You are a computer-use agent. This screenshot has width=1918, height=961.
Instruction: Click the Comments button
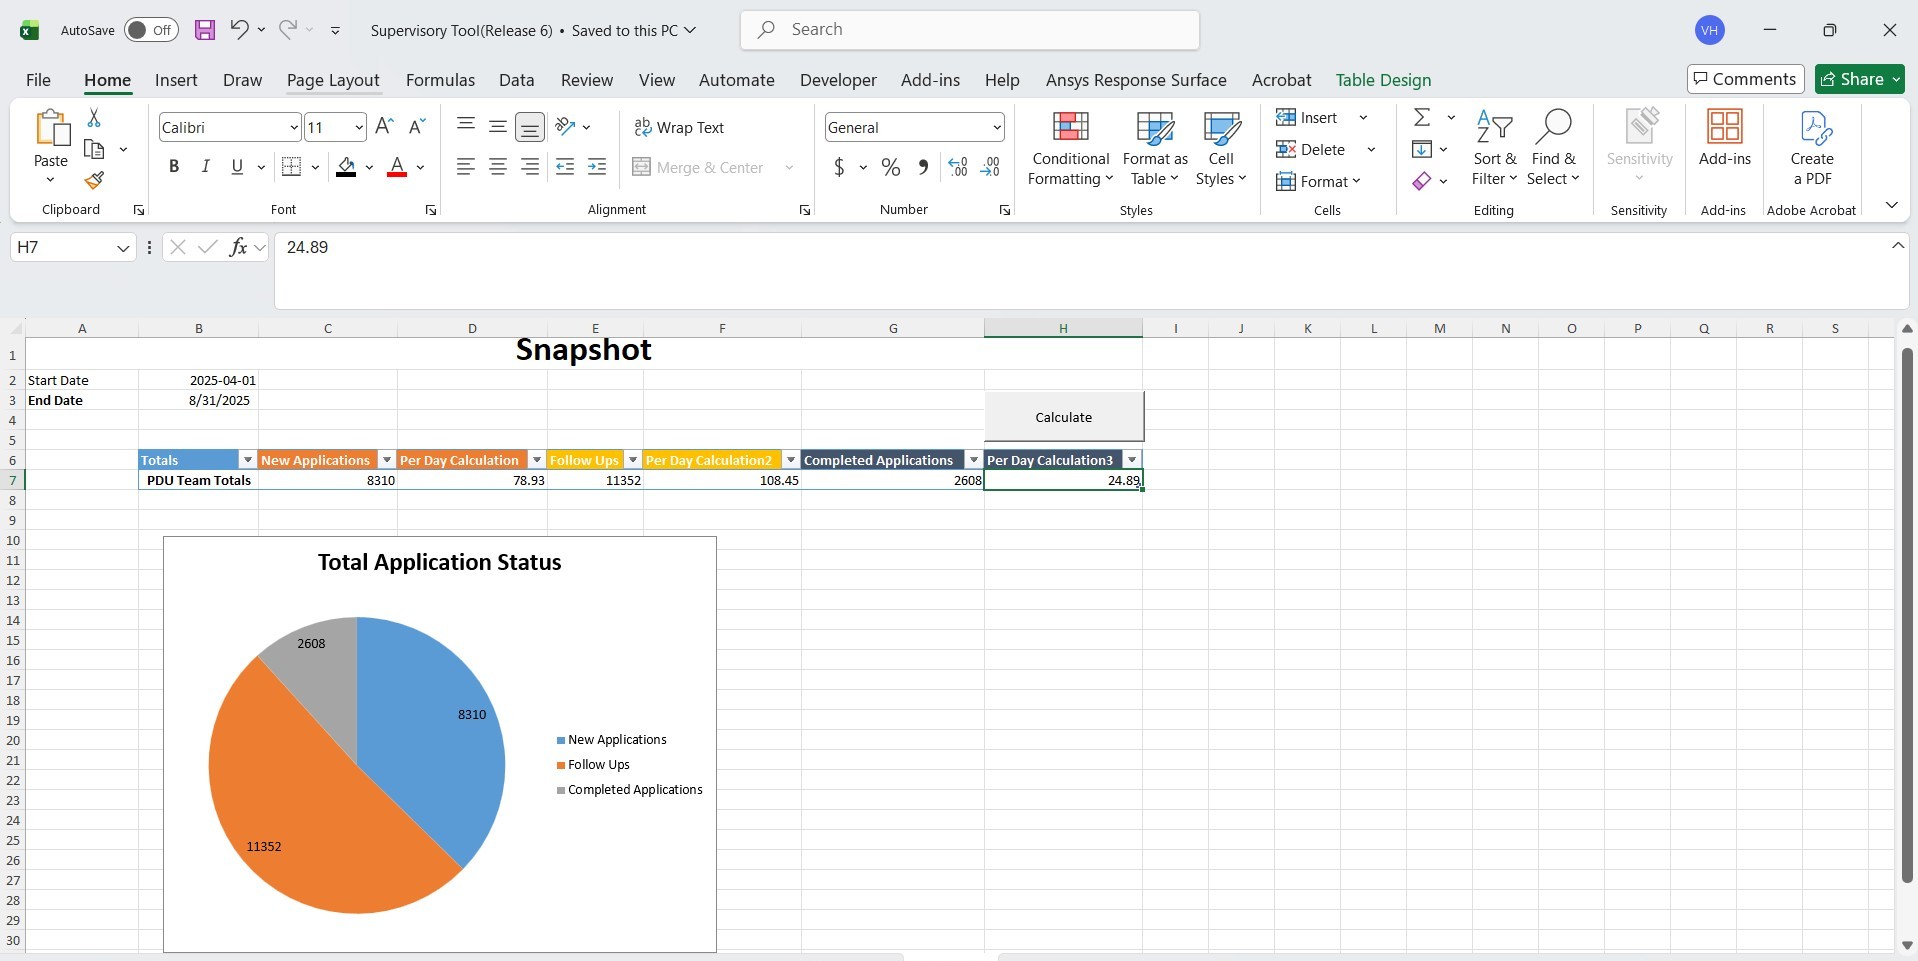click(1745, 79)
